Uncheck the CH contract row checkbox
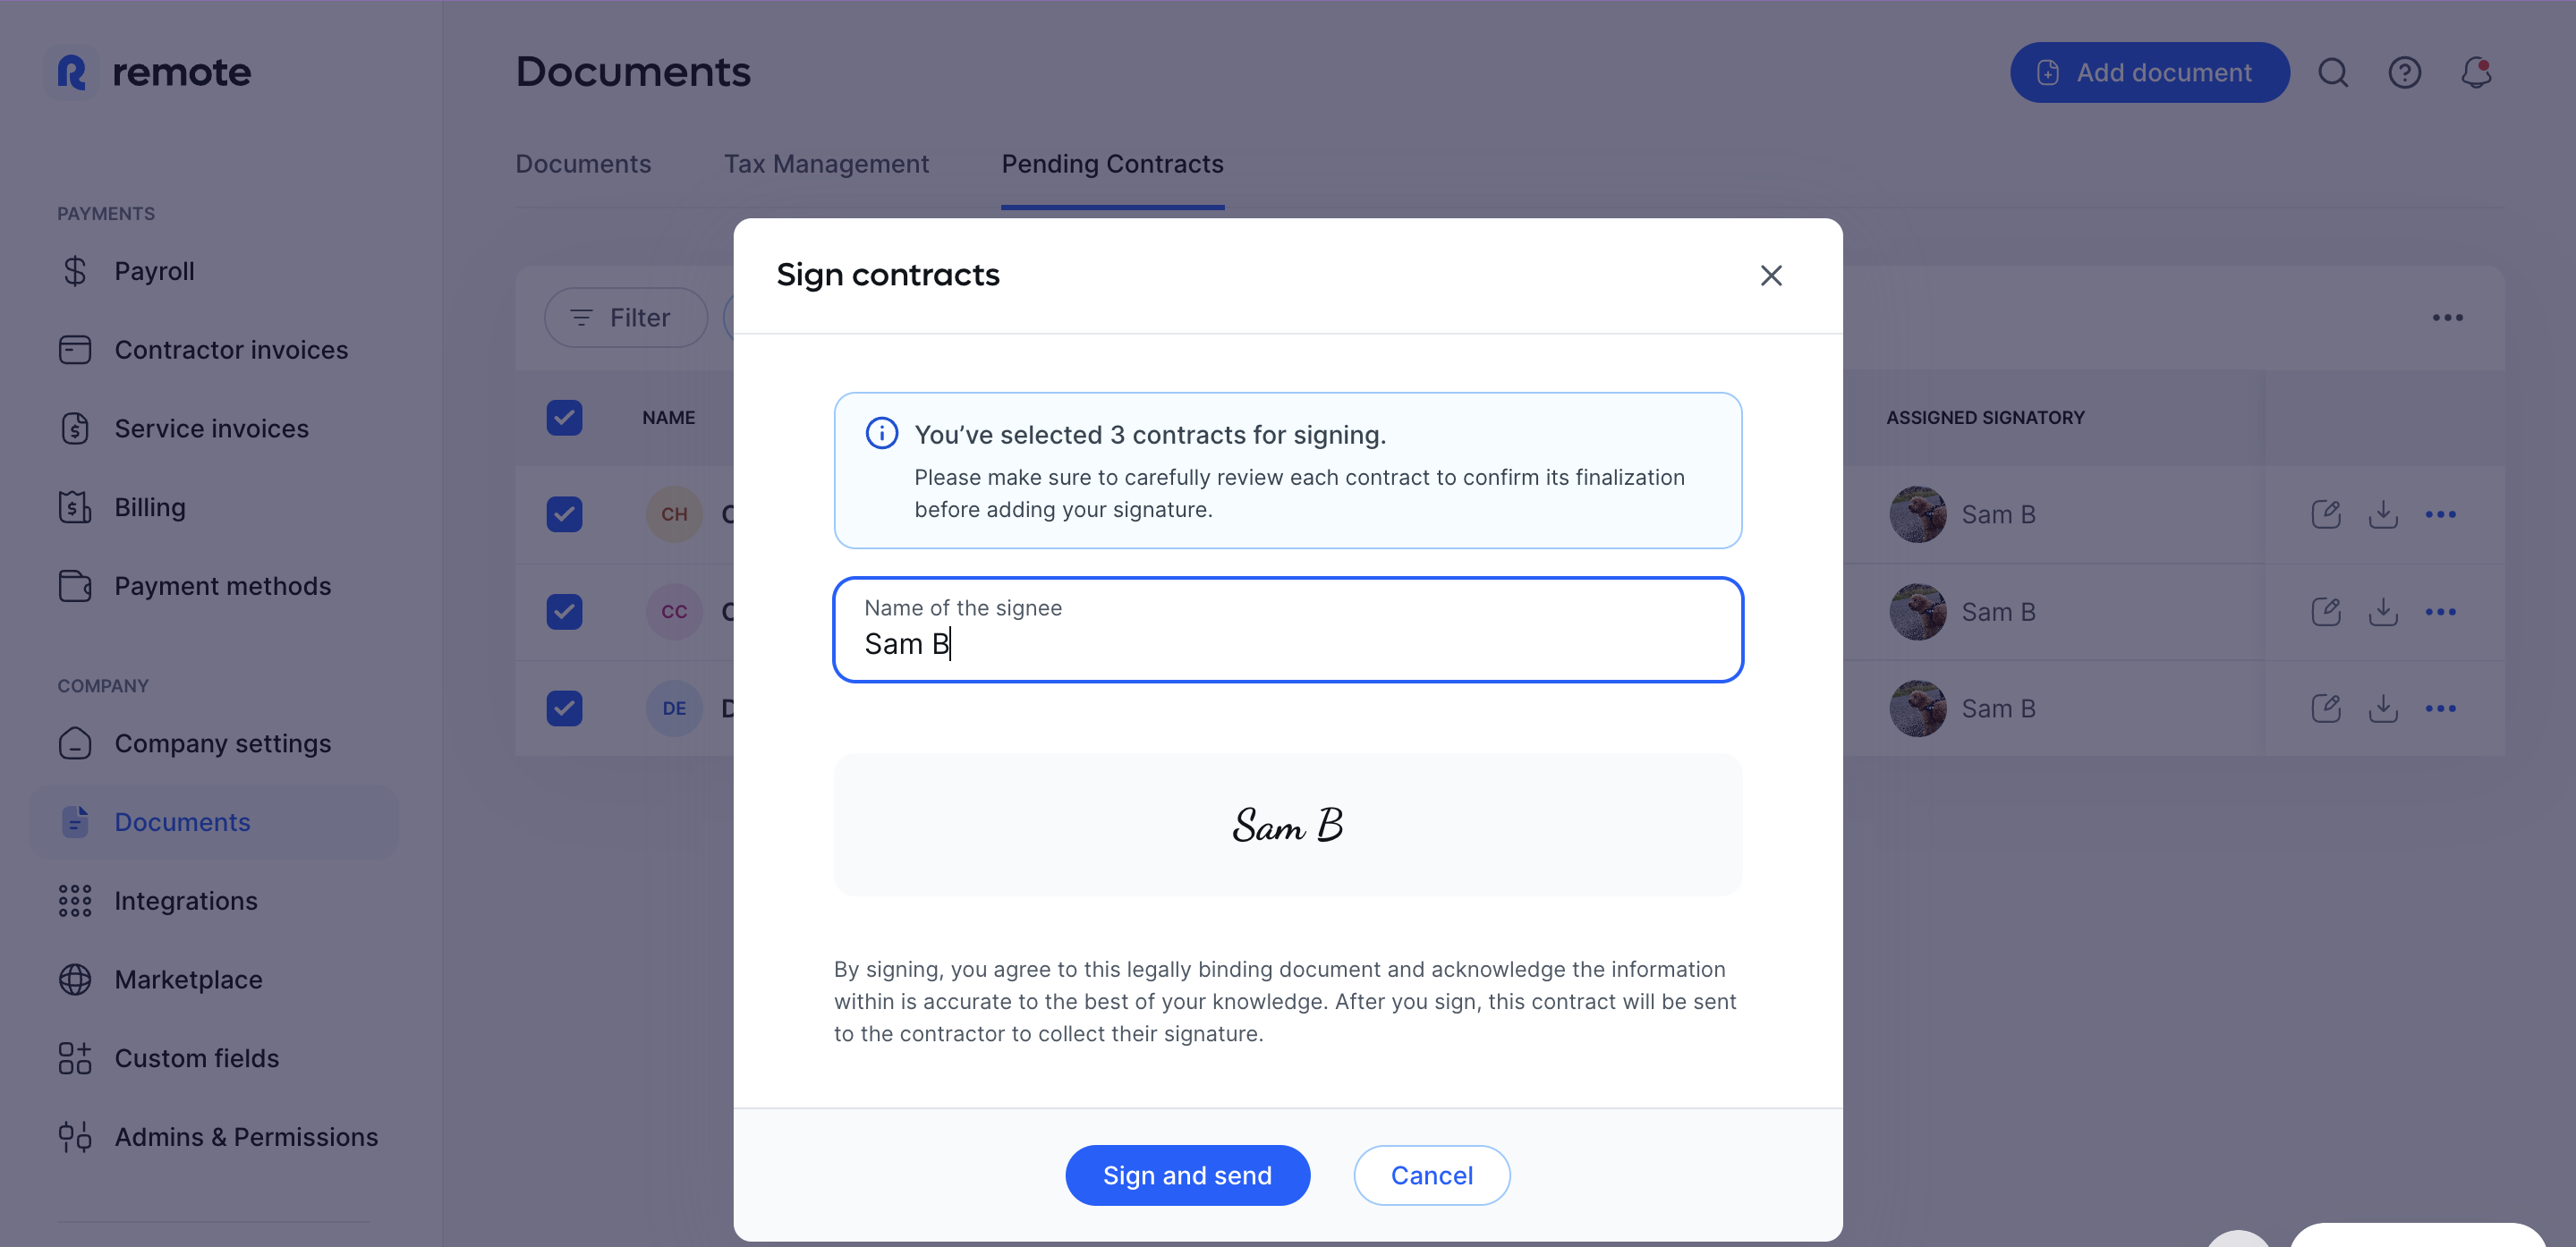 pyautogui.click(x=564, y=514)
